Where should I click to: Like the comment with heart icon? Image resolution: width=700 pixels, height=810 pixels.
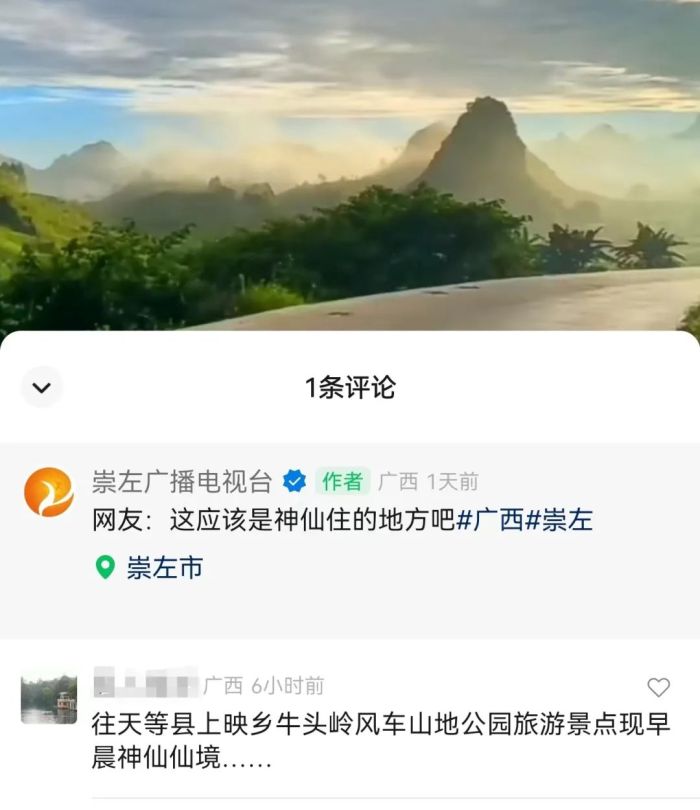coord(658,687)
